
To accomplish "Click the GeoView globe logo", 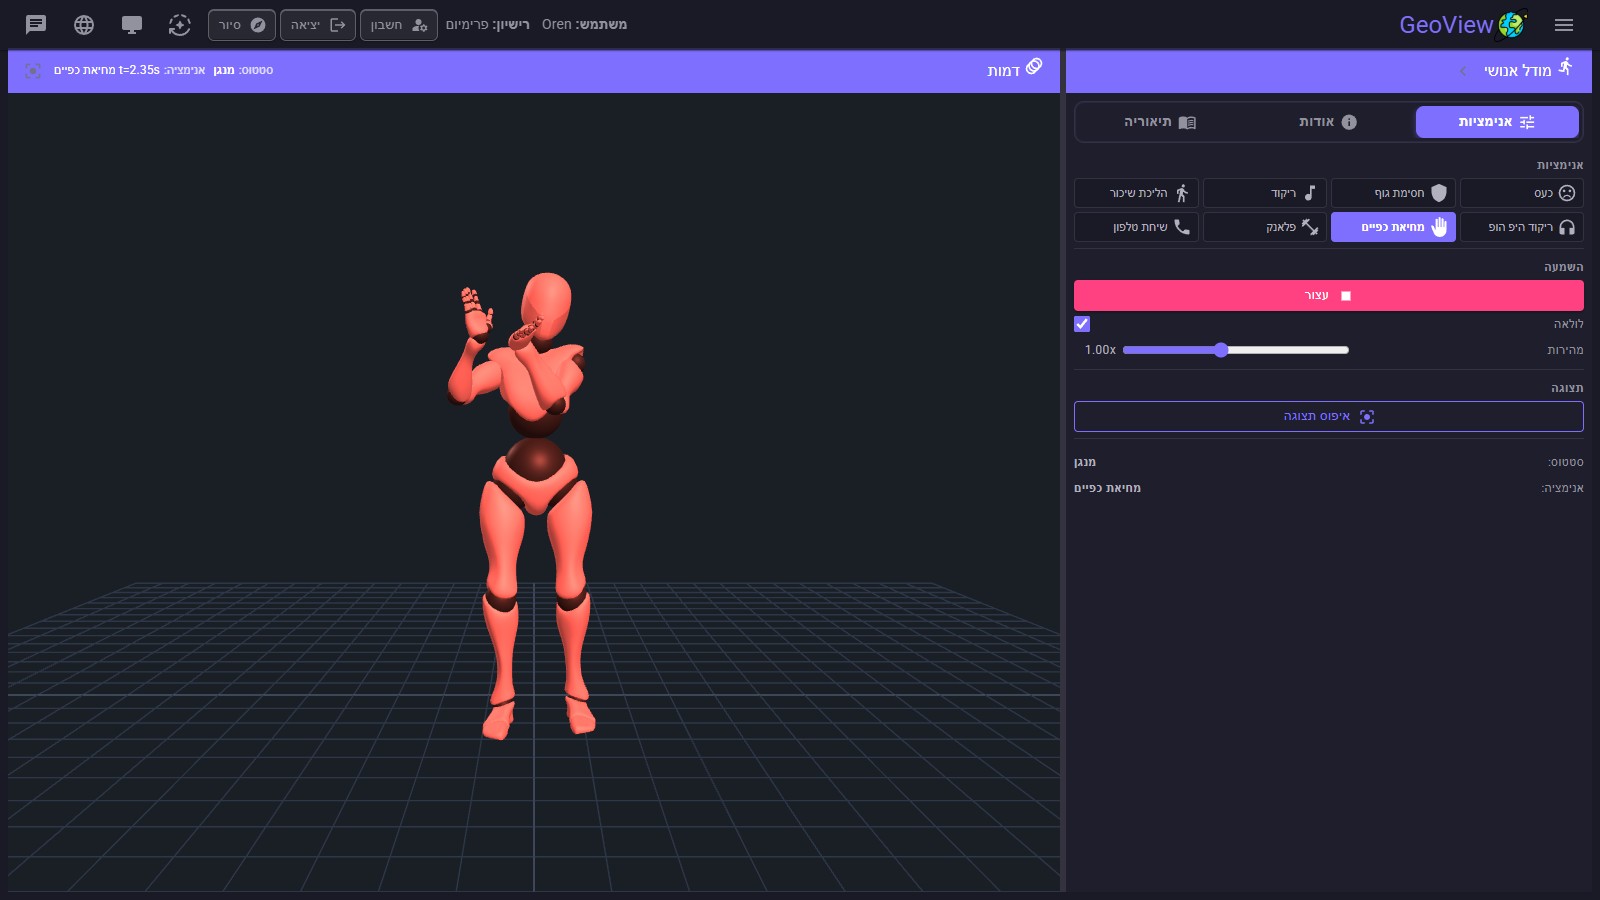I will [1512, 25].
